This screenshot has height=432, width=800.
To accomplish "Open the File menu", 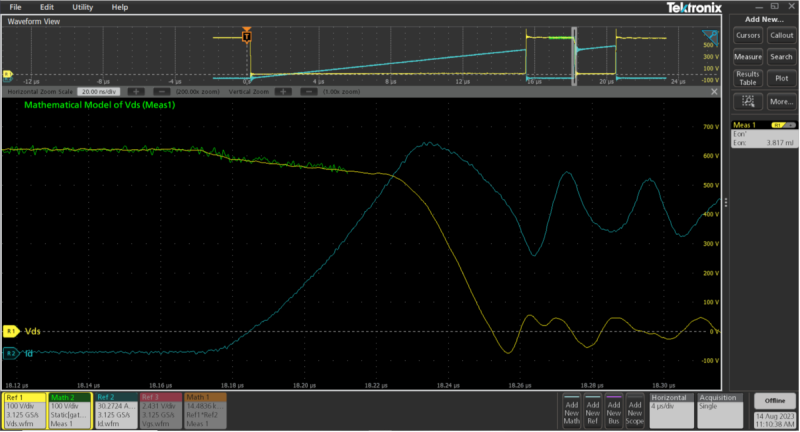I will click(15, 7).
